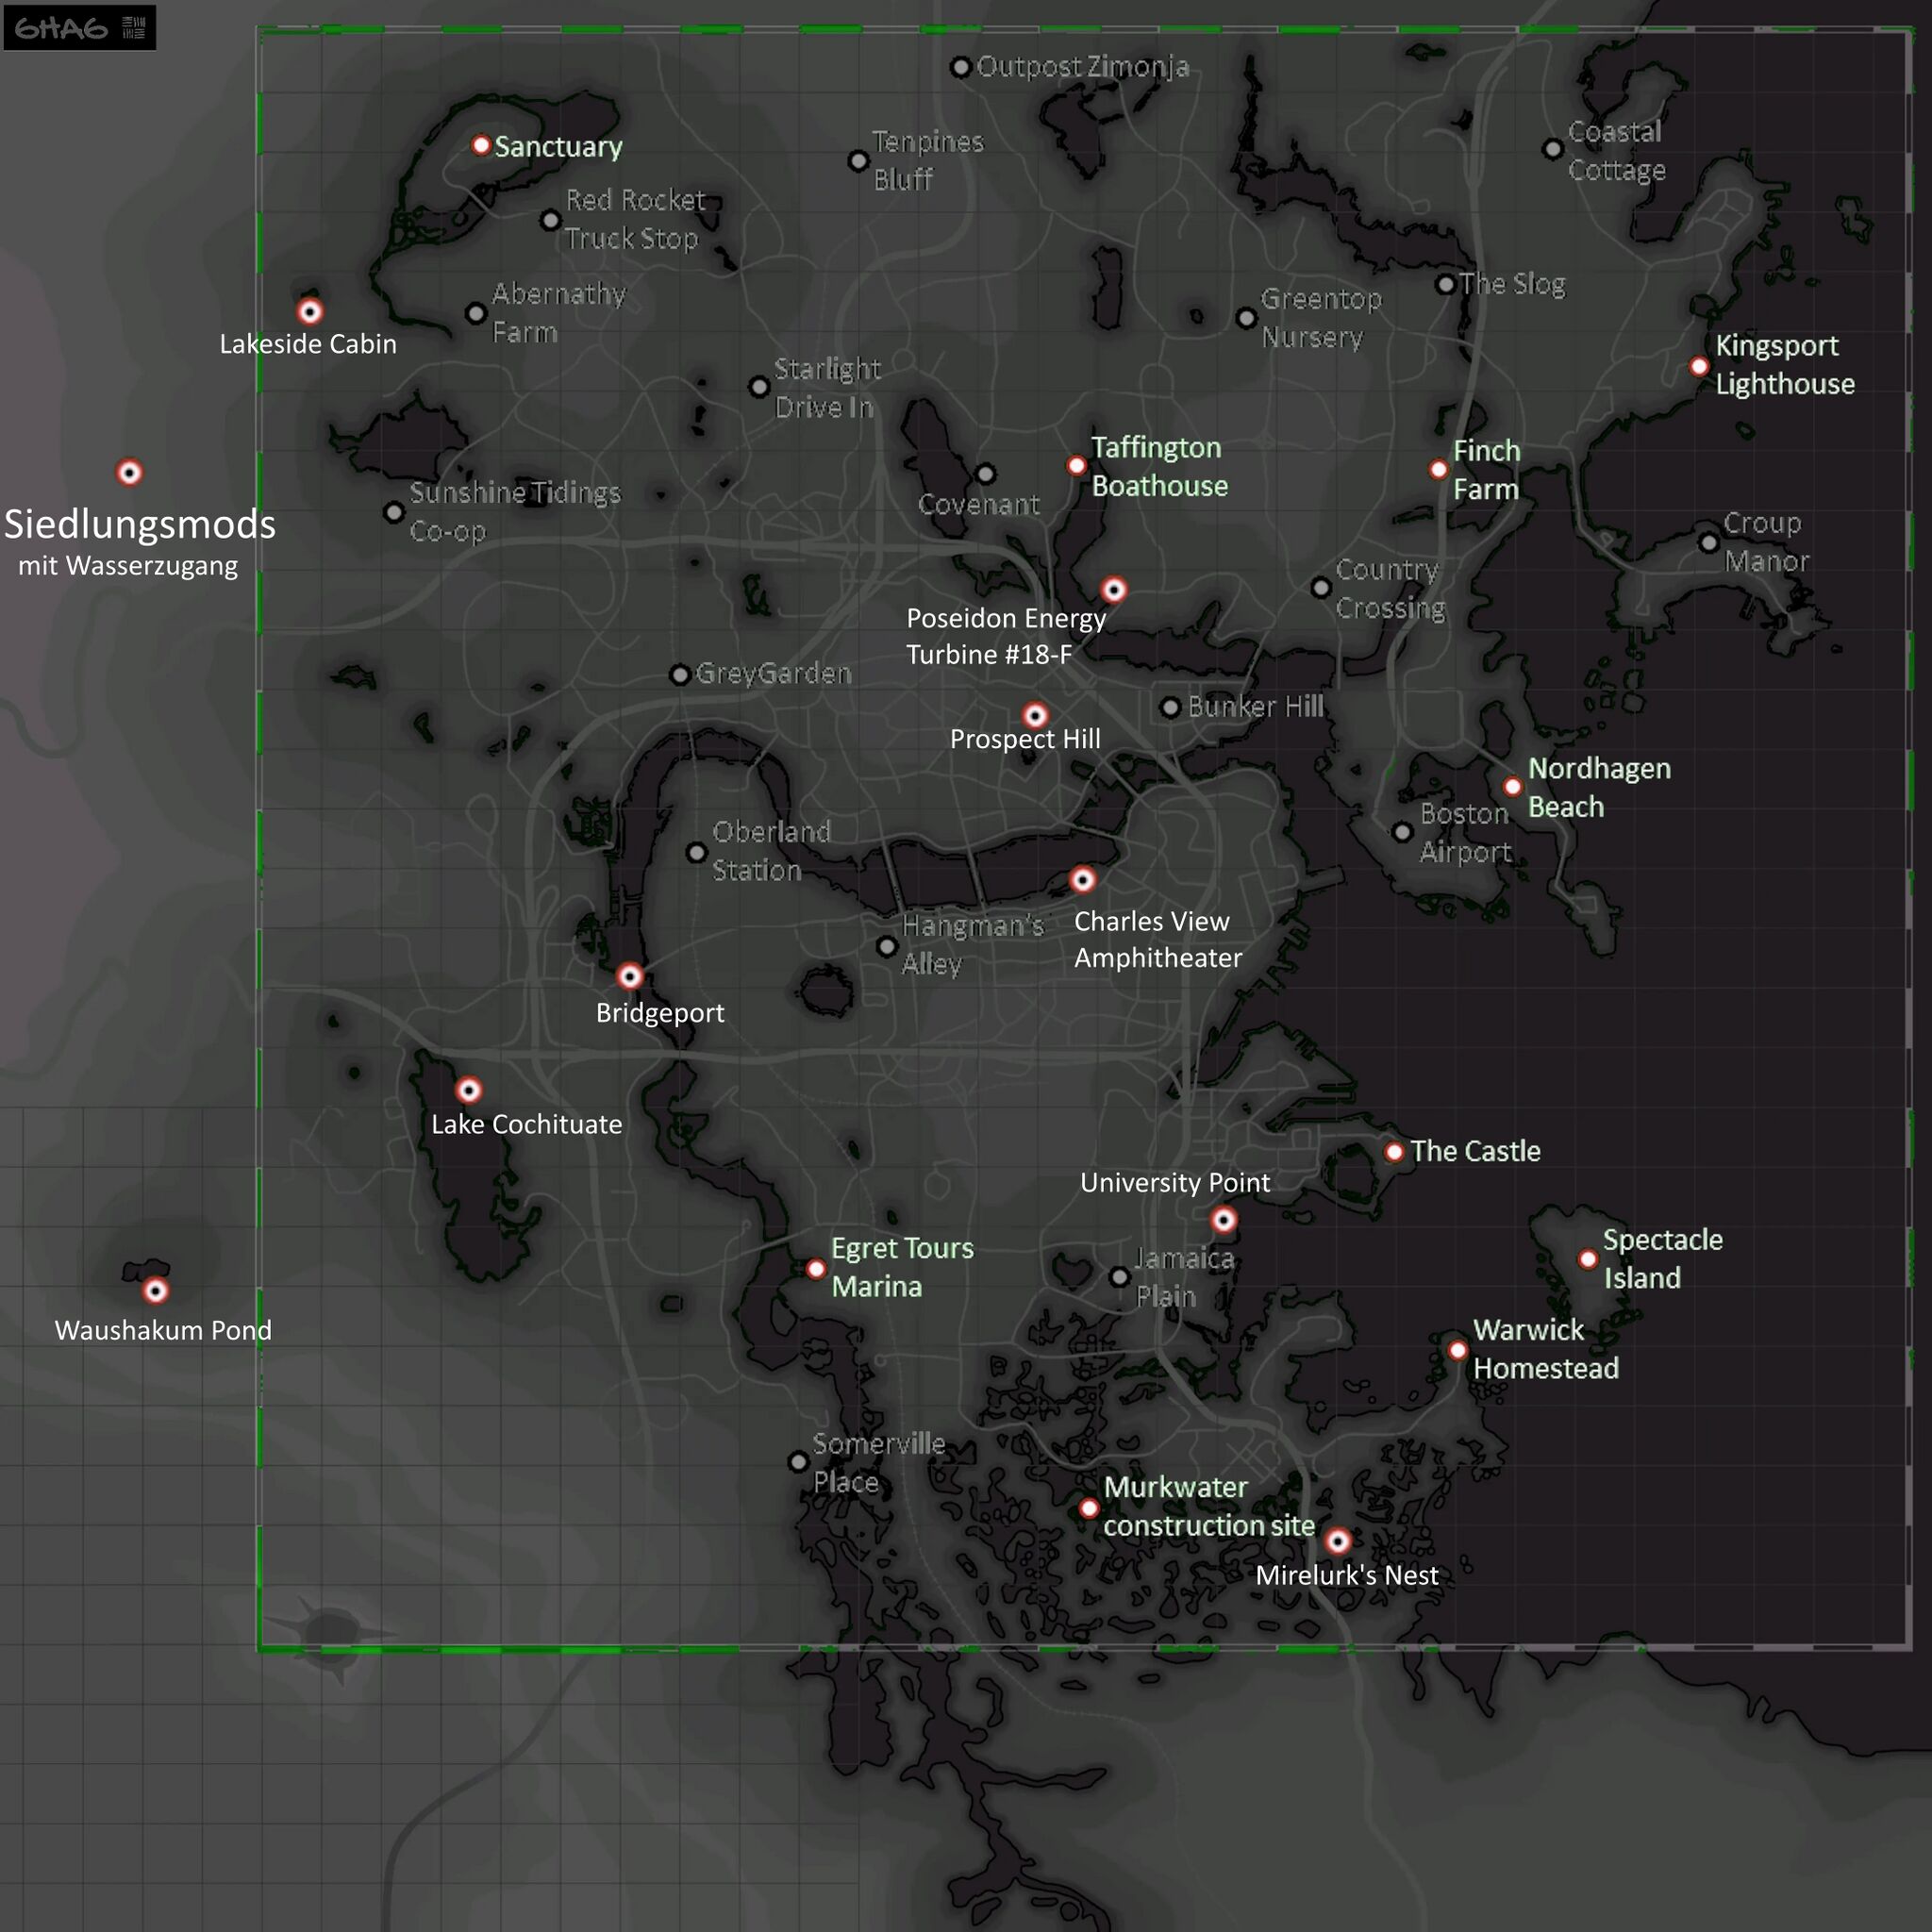The width and height of the screenshot is (1932, 1932).
Task: Click the Kingsport Lighthouse marker
Action: 1699,366
